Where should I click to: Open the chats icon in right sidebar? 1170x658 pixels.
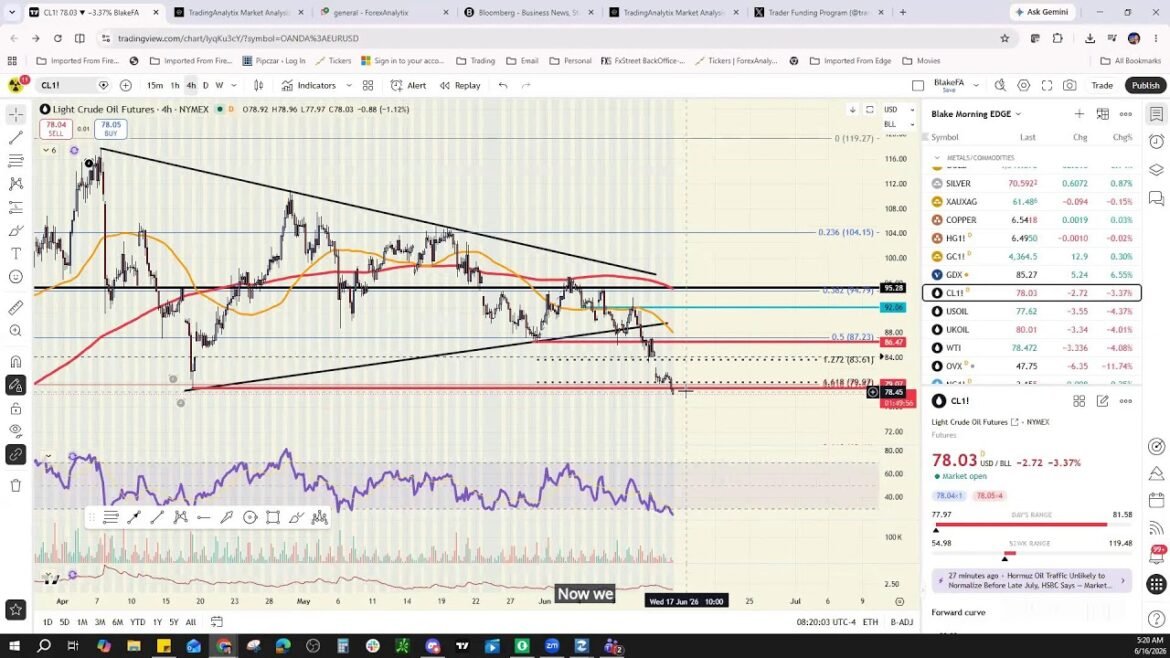(1156, 198)
